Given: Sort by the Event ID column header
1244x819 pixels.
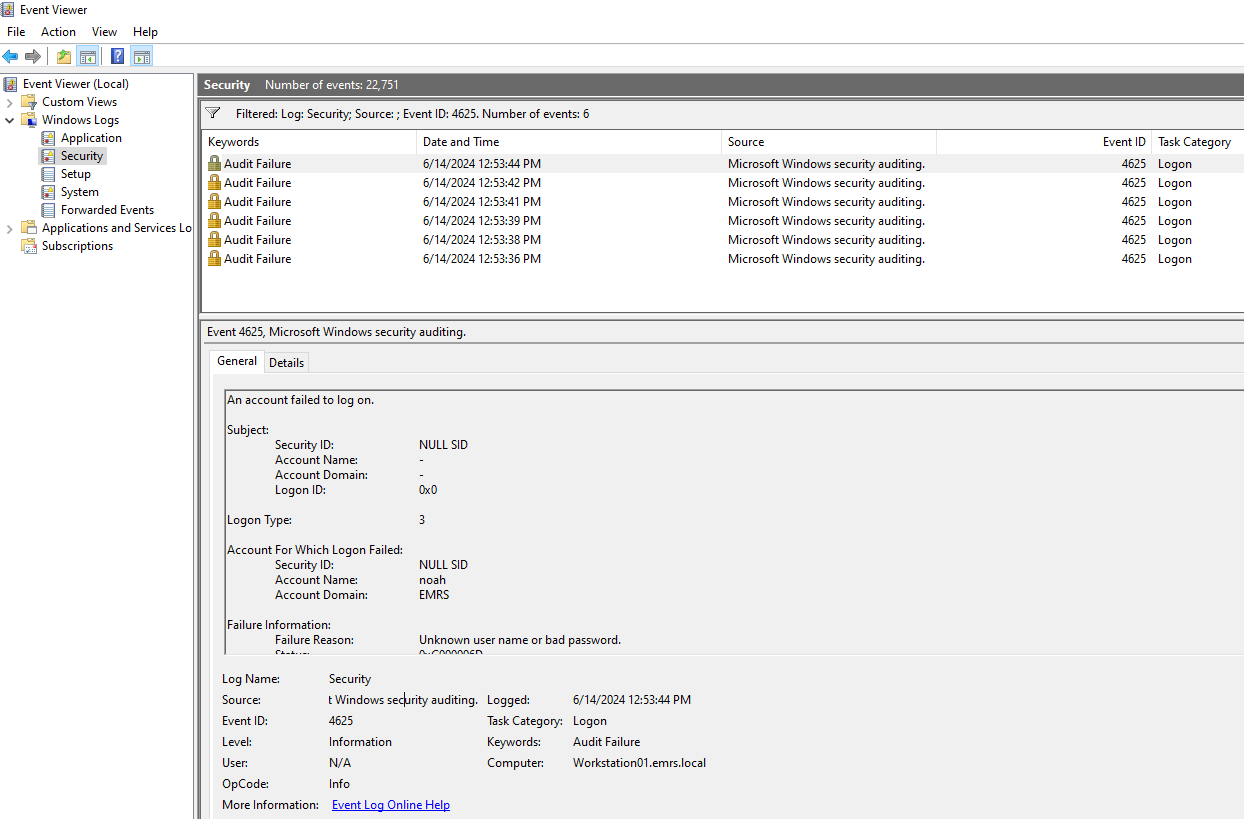Looking at the screenshot, I should coord(1044,142).
